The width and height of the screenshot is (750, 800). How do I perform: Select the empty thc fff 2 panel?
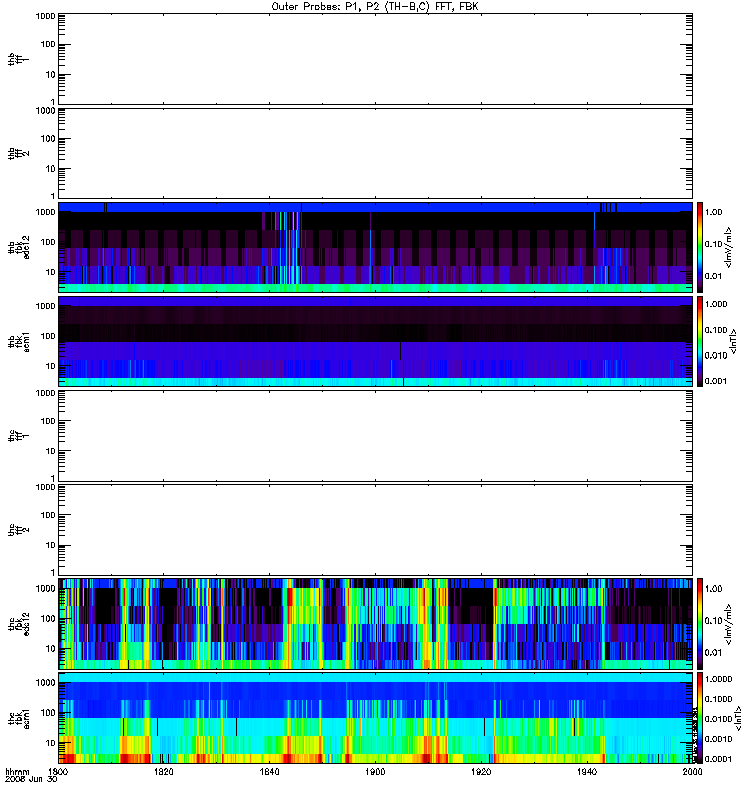[375, 530]
